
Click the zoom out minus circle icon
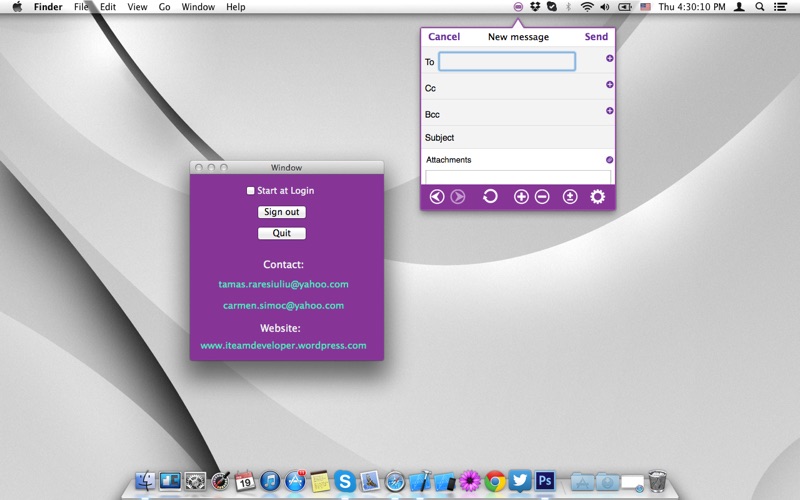click(542, 196)
